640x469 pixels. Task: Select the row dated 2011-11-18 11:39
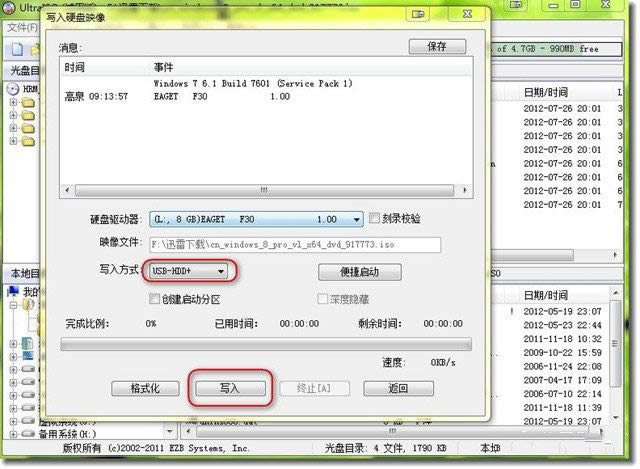click(x=562, y=408)
